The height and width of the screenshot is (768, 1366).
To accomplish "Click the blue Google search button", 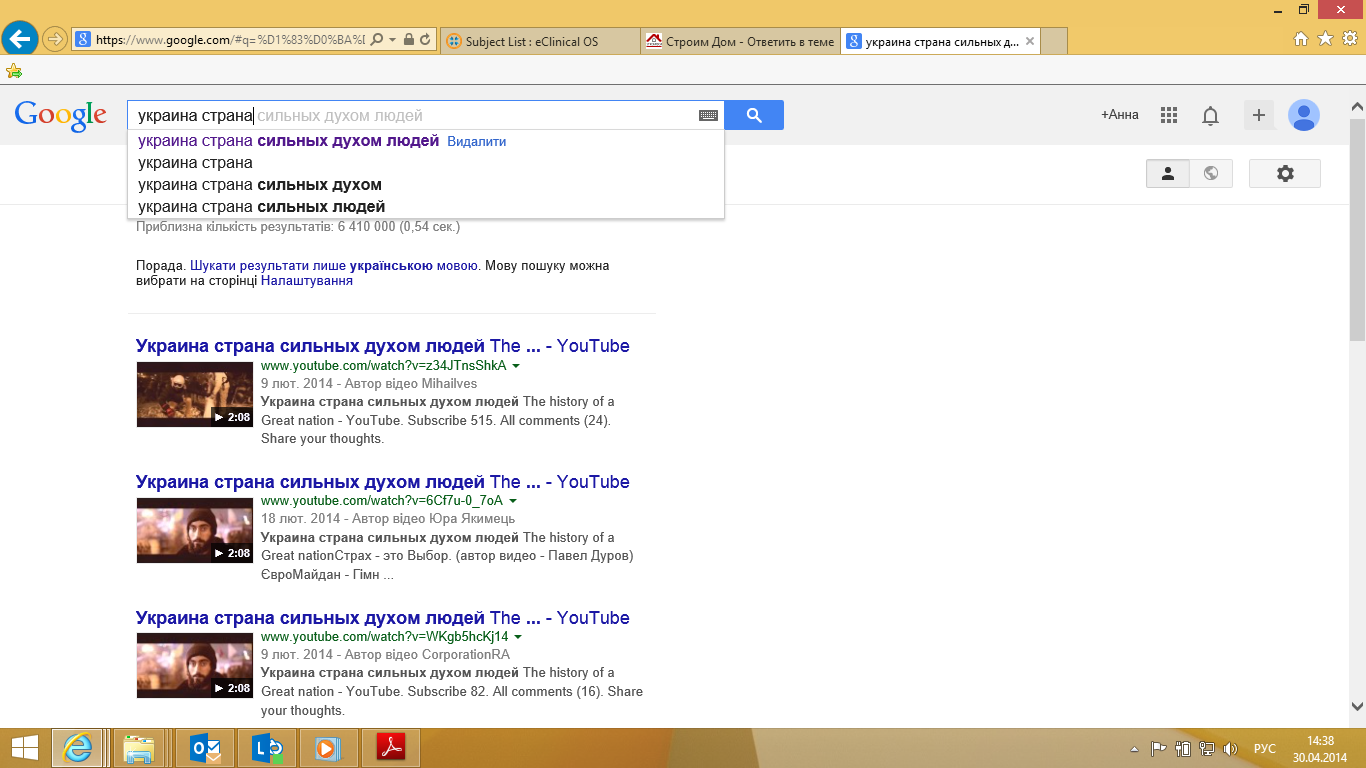I will [x=754, y=115].
